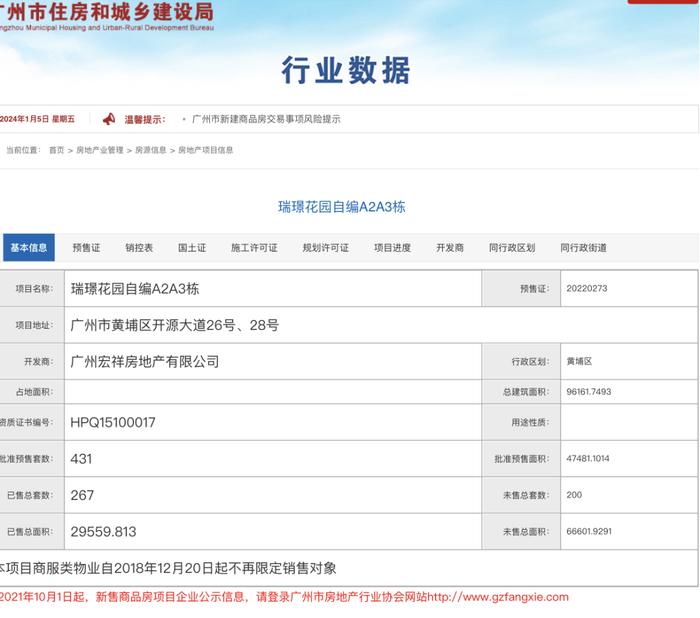Click the 黄埔区 district value
700x618 pixels.
pos(579,361)
